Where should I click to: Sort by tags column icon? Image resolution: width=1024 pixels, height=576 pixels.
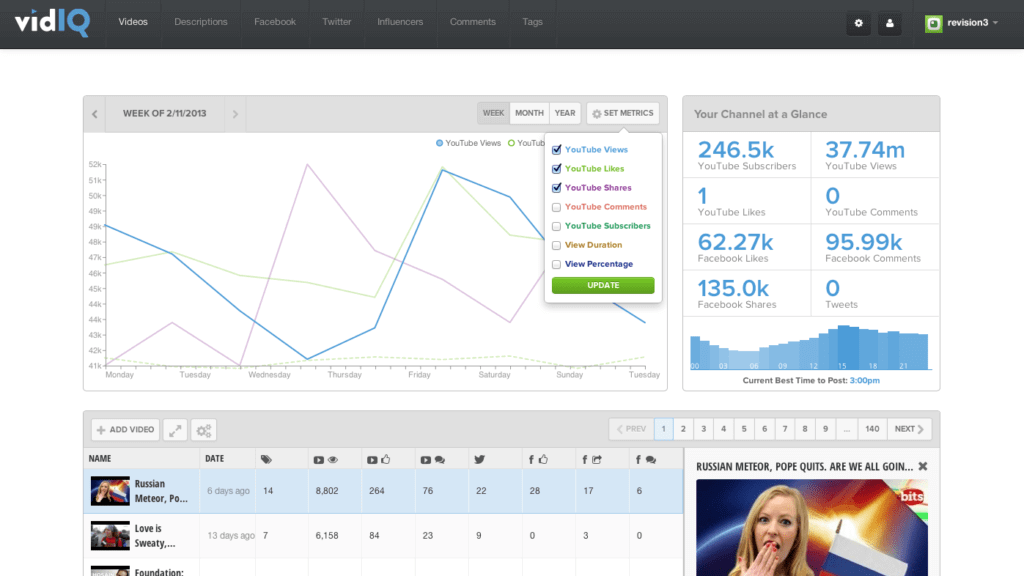tap(266, 459)
